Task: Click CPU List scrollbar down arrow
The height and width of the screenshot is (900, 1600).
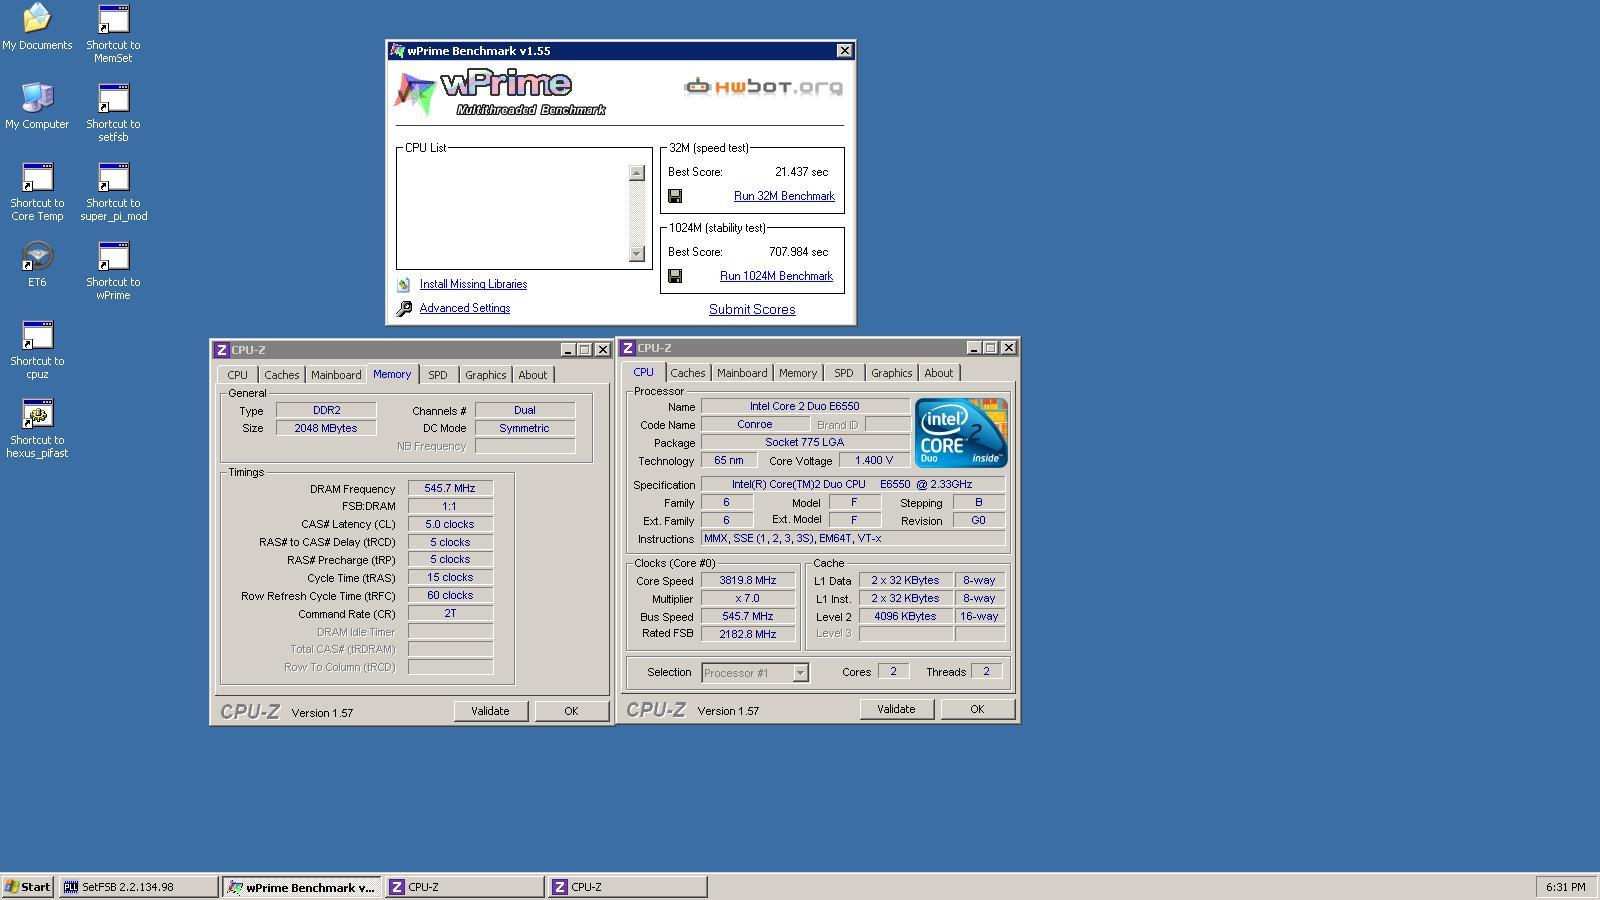Action: [637, 254]
